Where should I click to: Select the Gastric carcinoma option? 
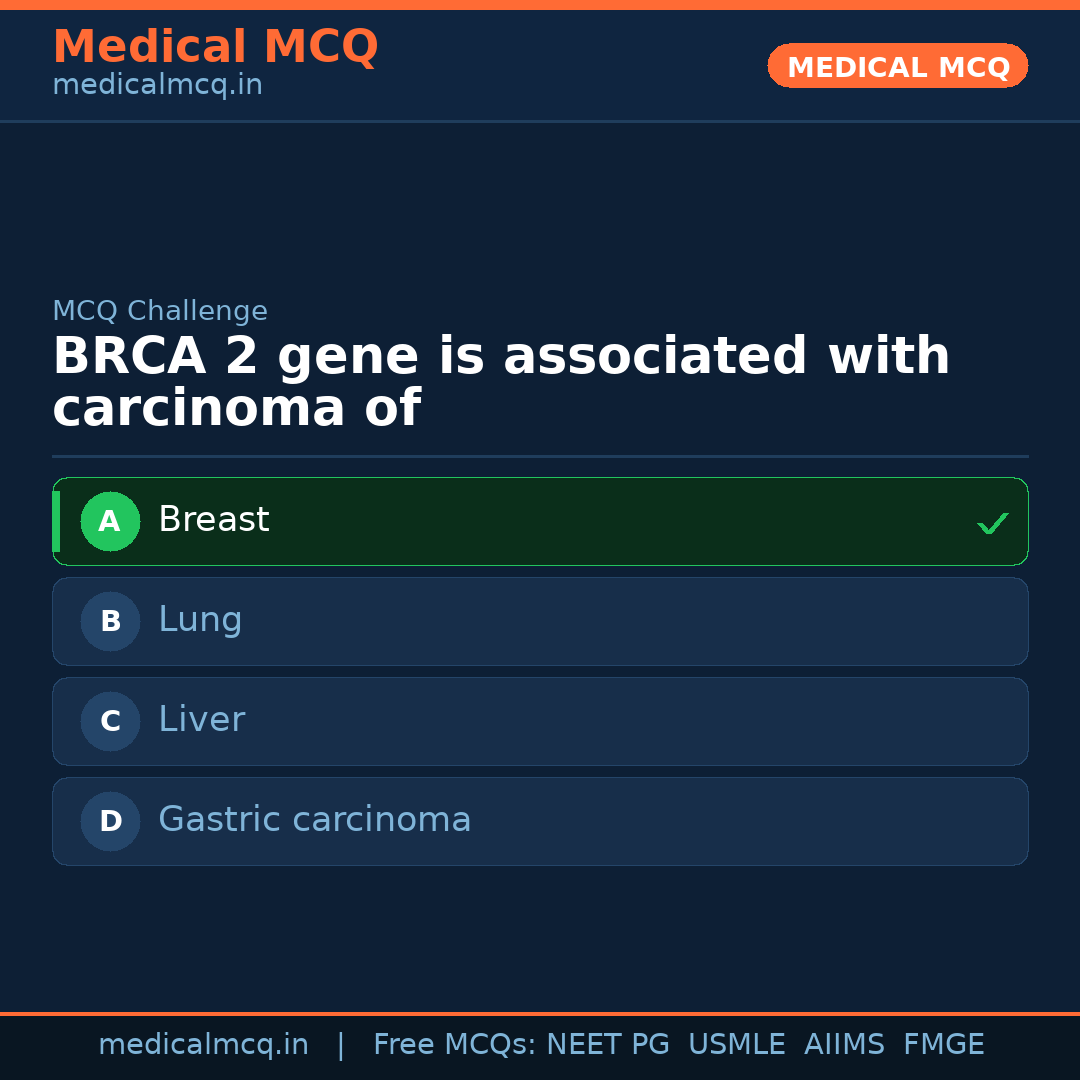540,821
